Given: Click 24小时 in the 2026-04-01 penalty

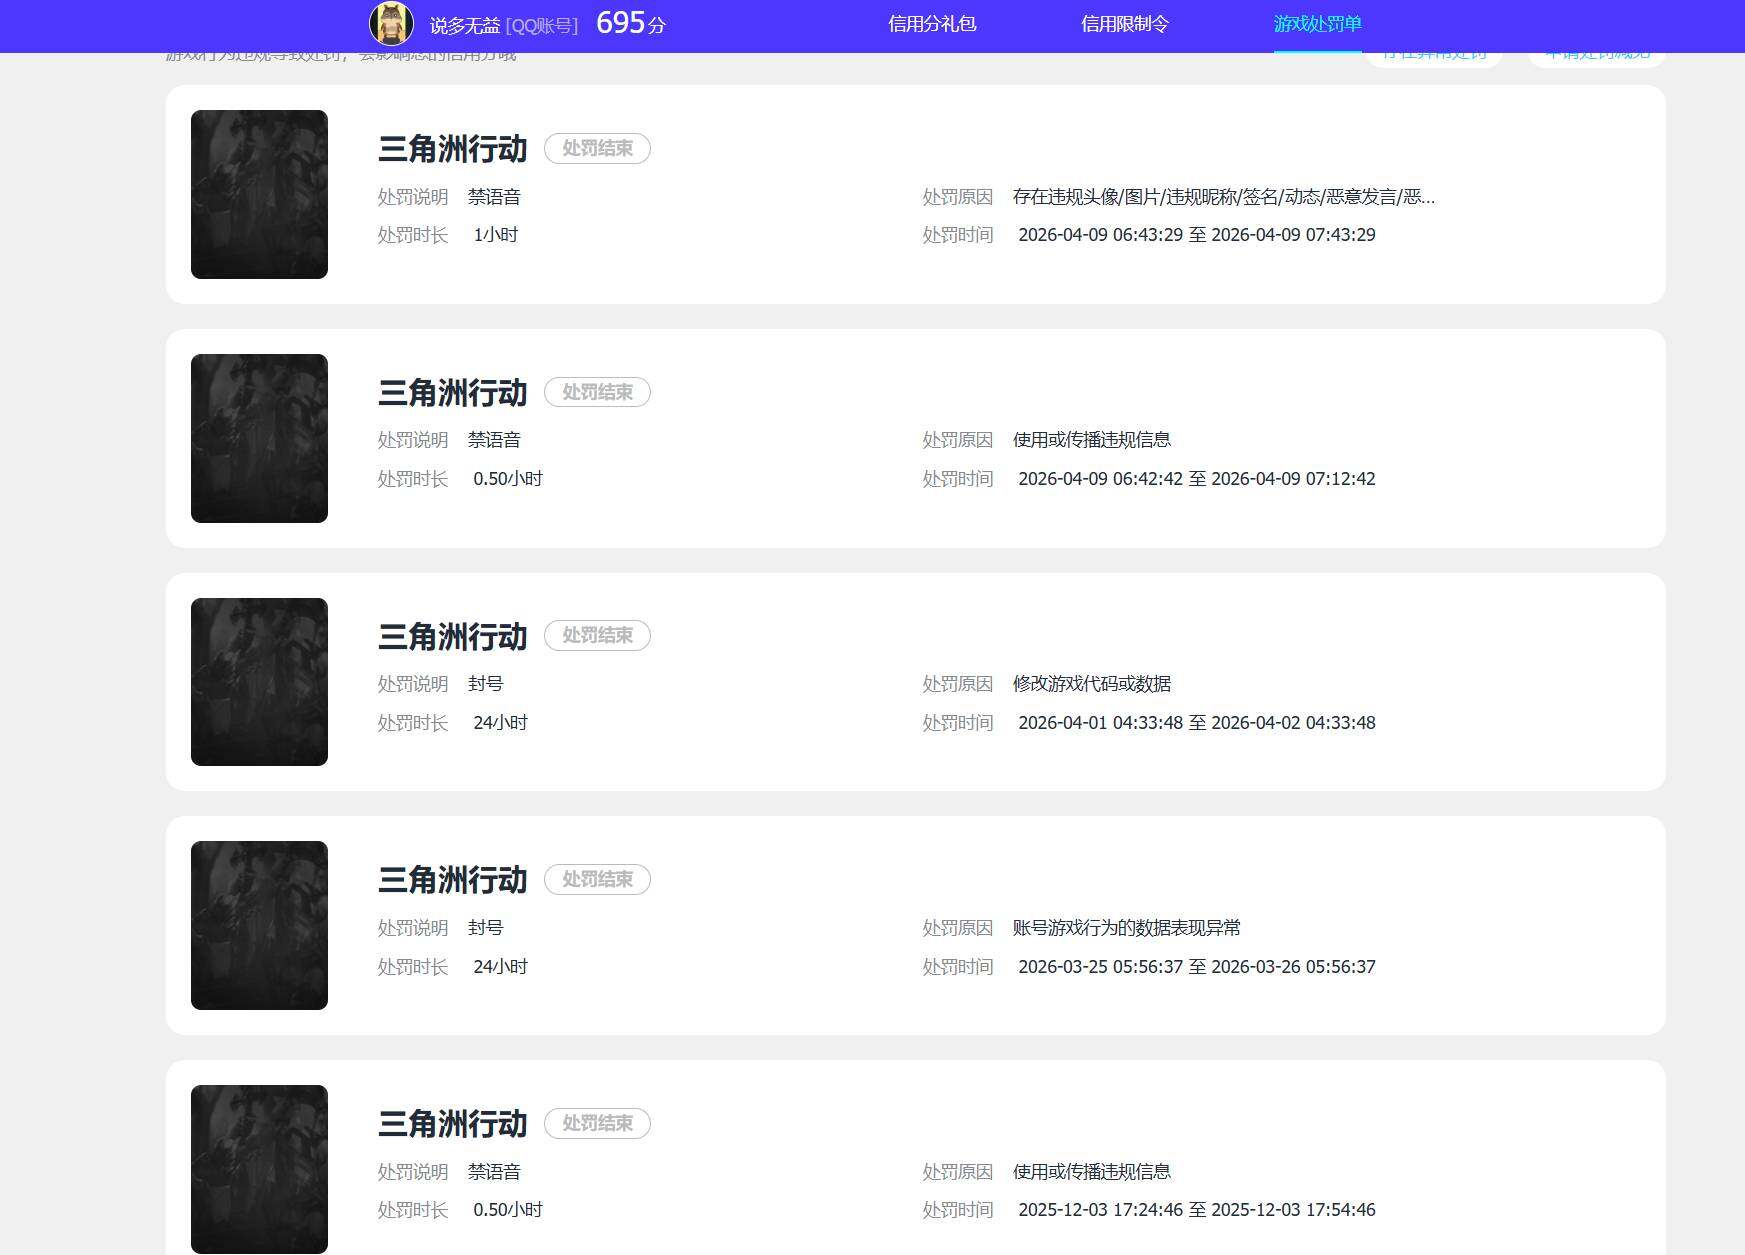Looking at the screenshot, I should click(x=500, y=723).
